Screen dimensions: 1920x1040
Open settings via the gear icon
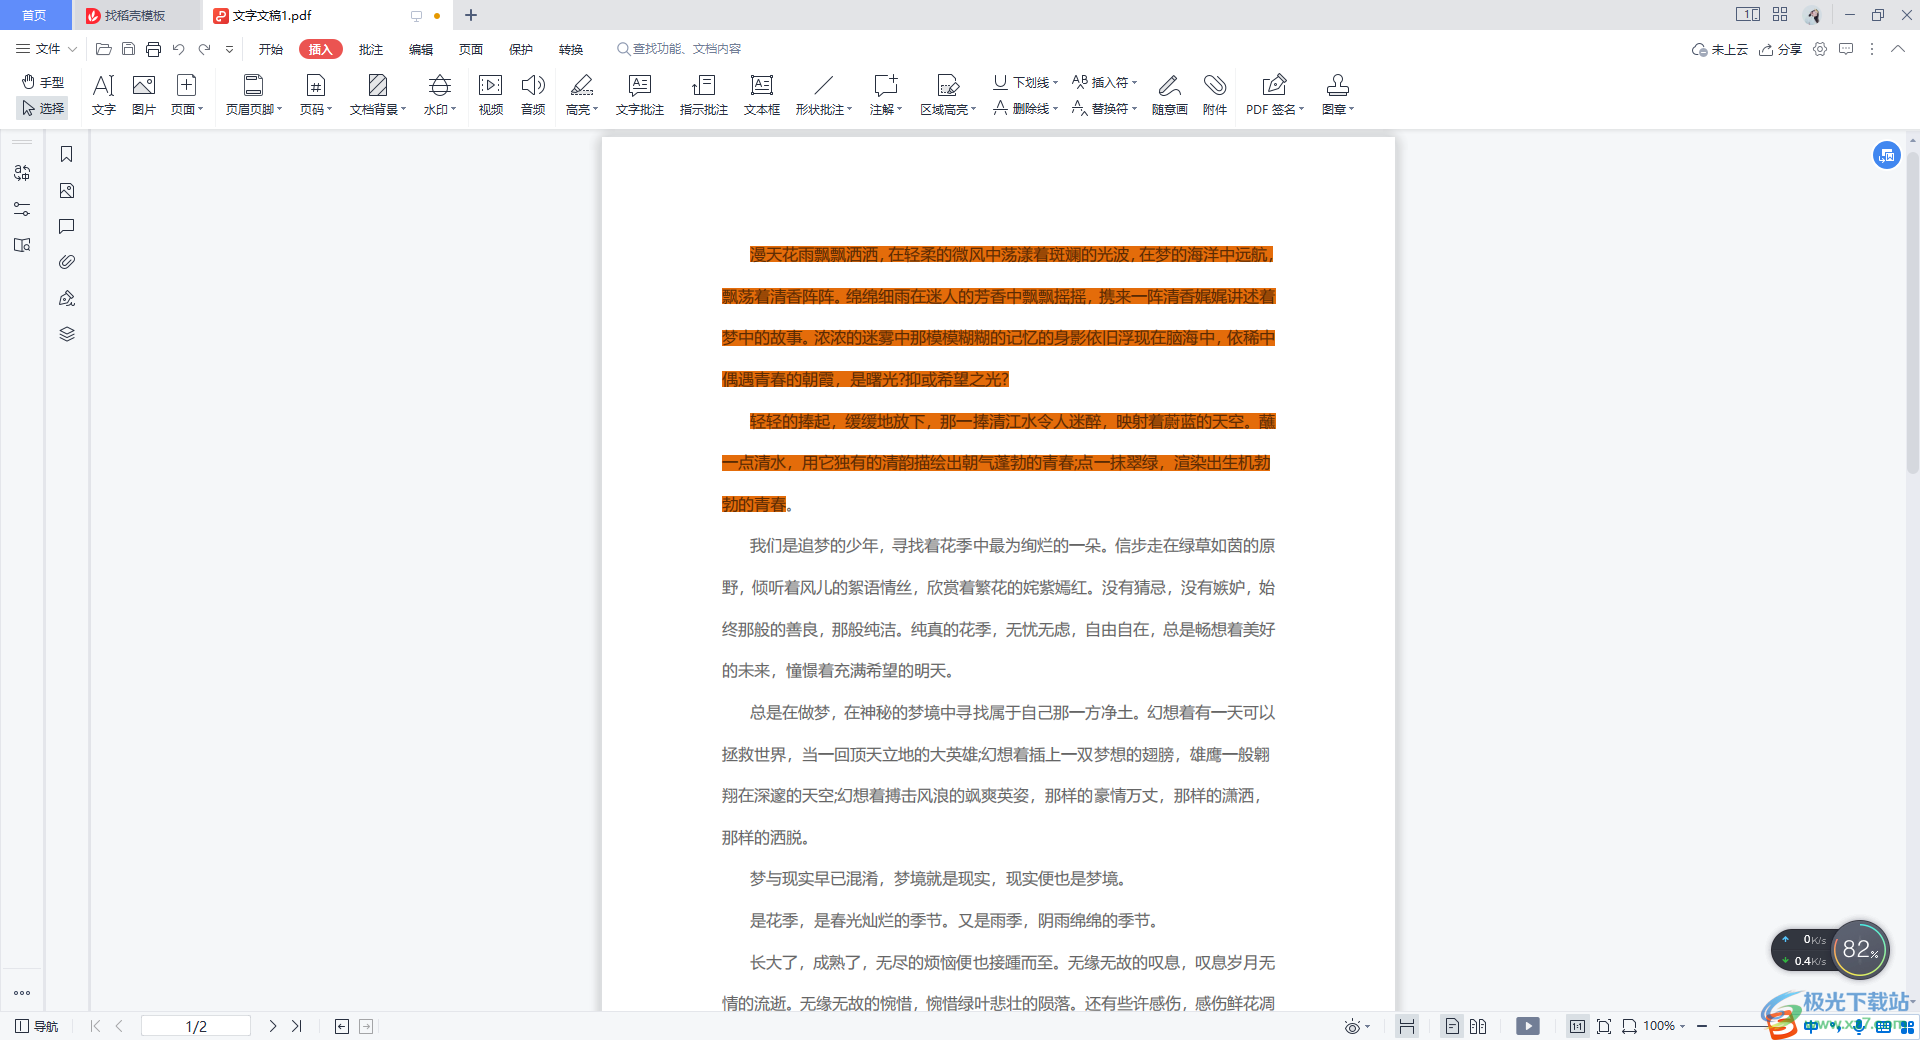click(1820, 49)
